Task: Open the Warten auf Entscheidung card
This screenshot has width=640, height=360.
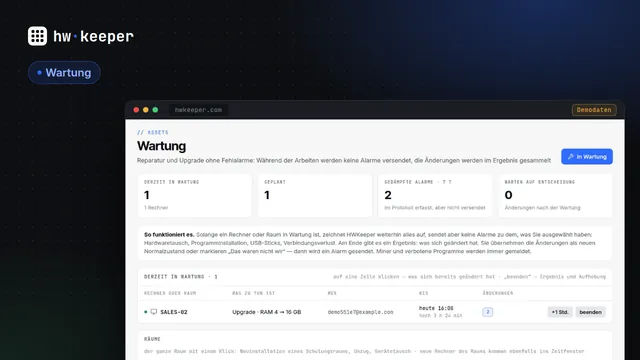Action: pyautogui.click(x=555, y=196)
